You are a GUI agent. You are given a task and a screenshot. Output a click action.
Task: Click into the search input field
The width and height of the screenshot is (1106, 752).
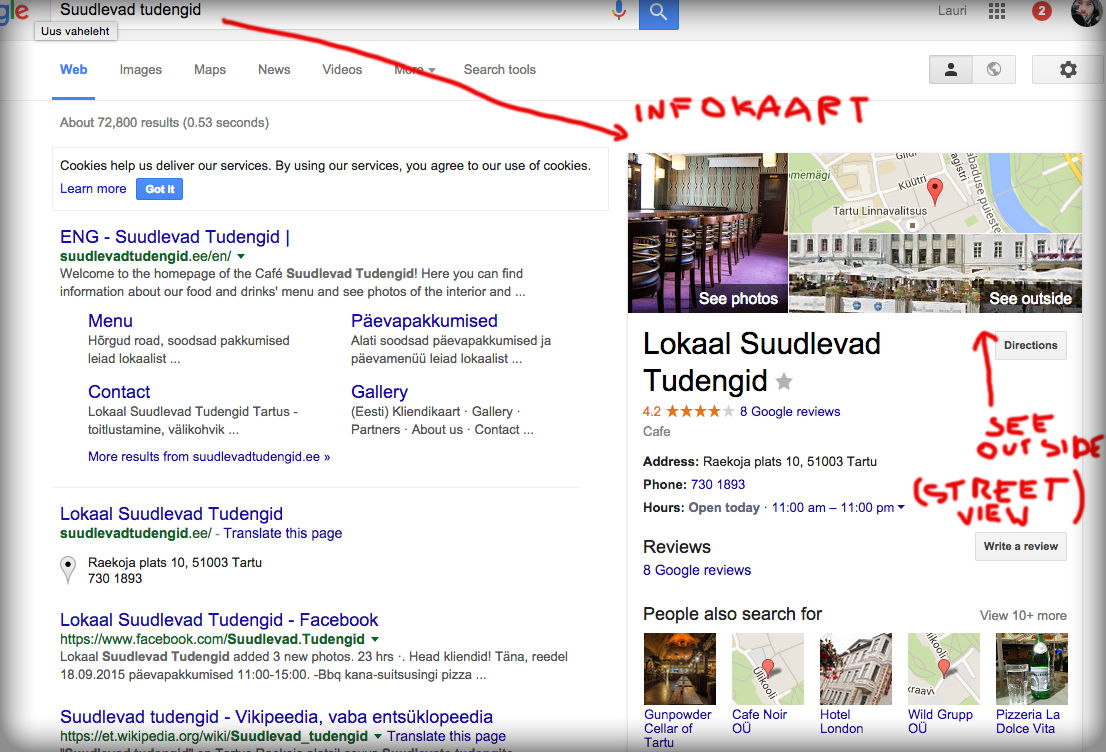pyautogui.click(x=332, y=11)
